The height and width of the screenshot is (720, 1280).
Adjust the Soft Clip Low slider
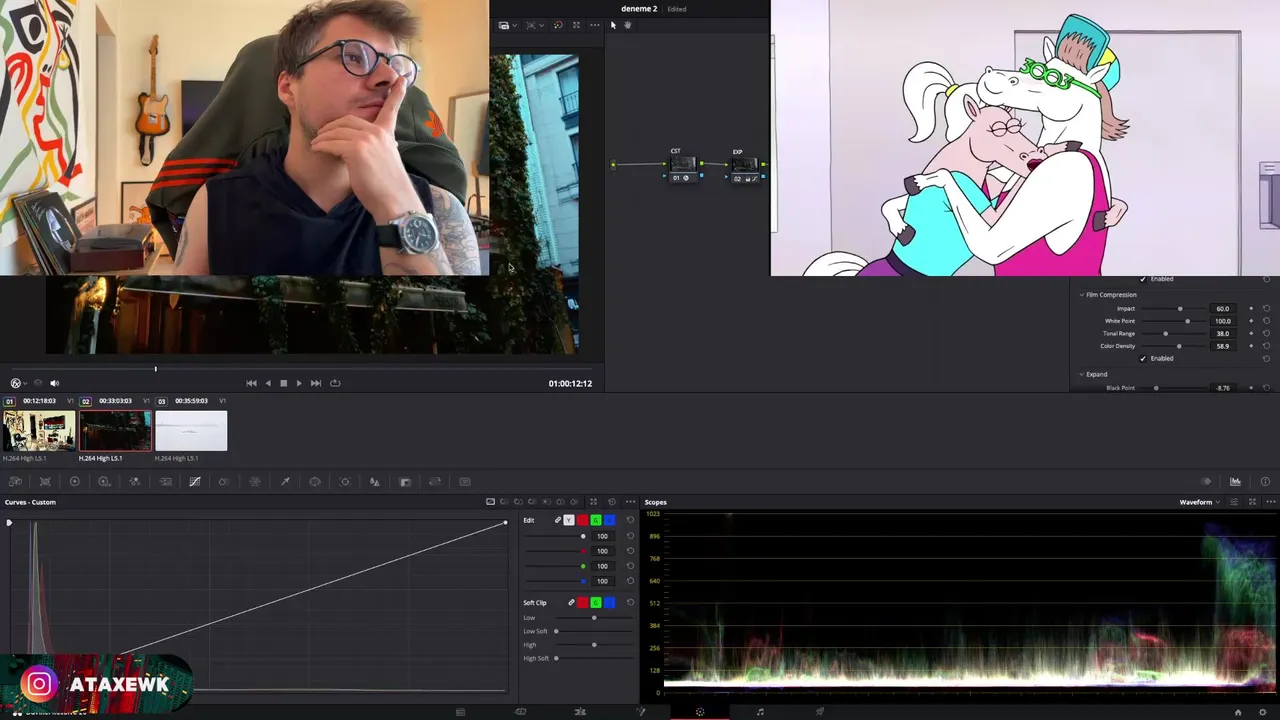tap(594, 618)
